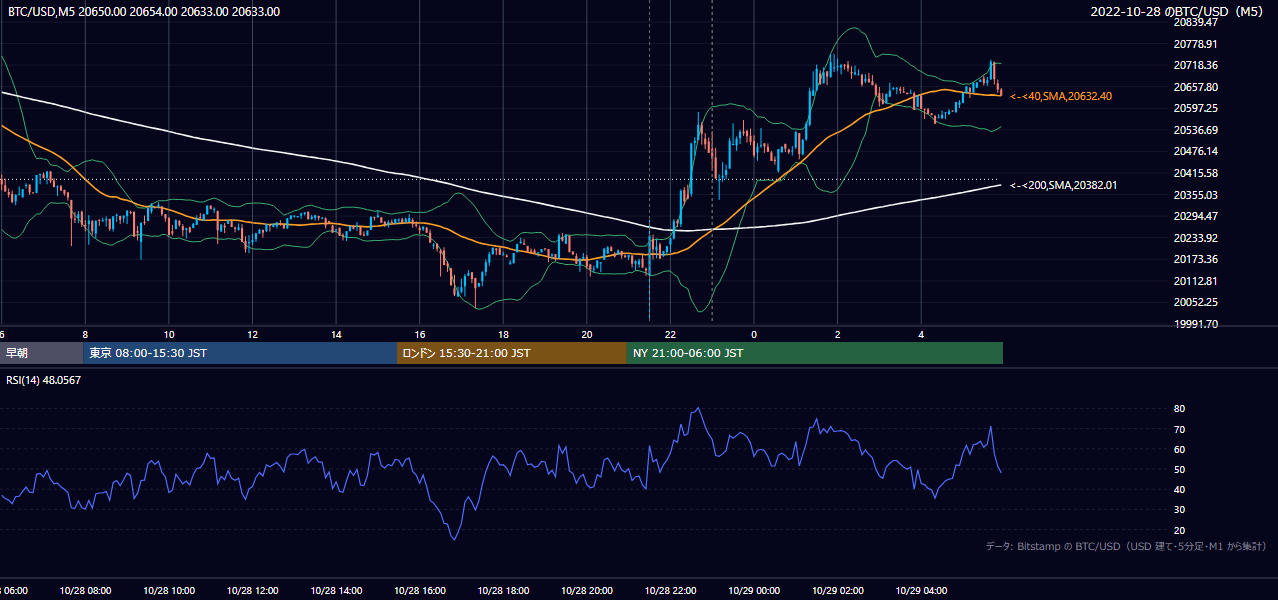
Task: Click RSI axis level 70
Action: pos(1180,429)
